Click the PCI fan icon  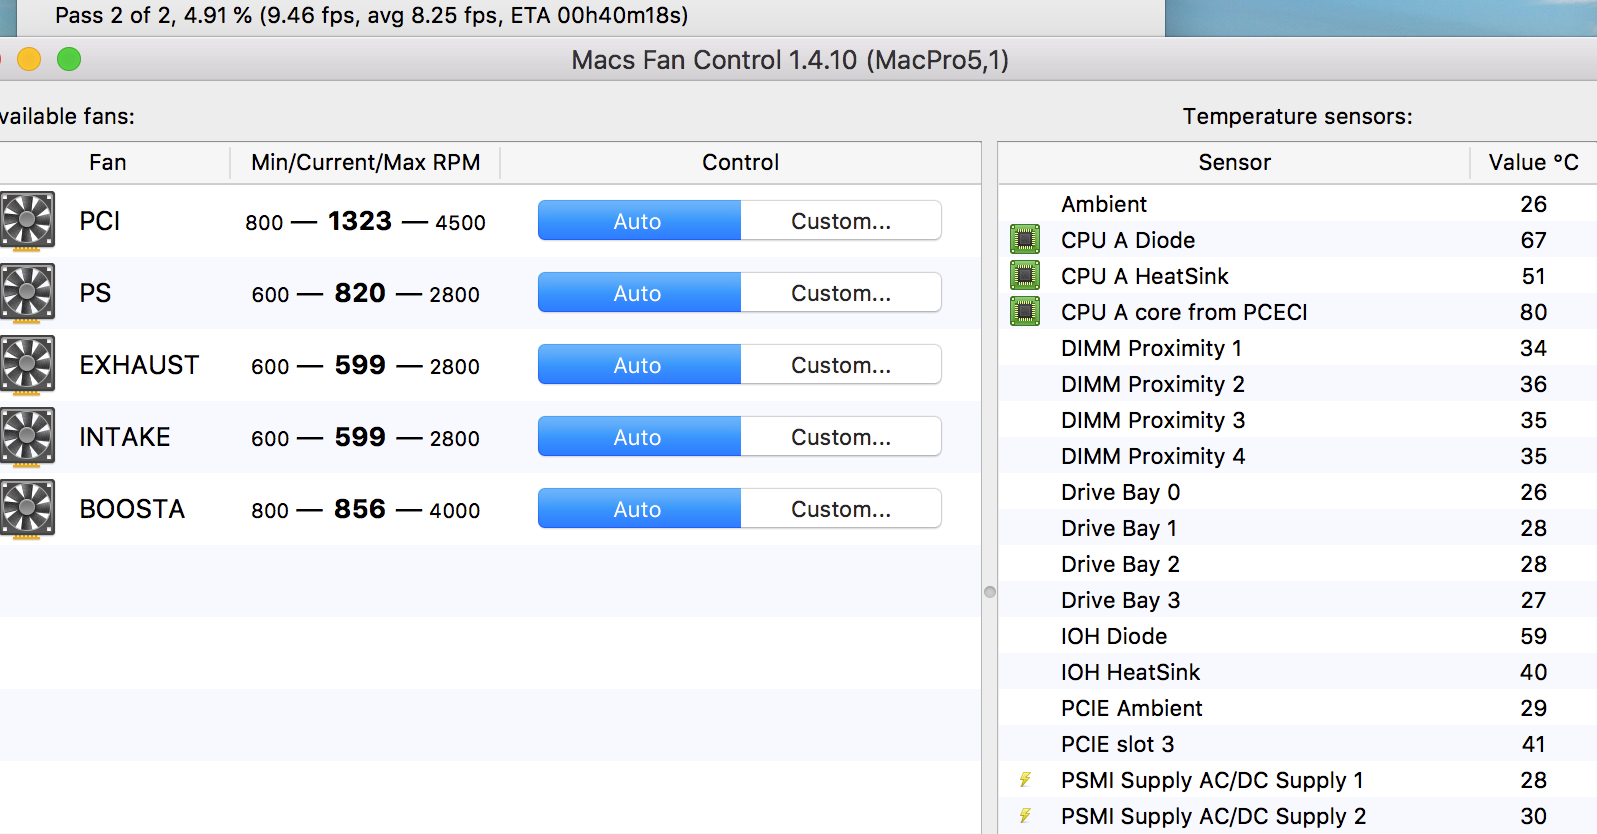point(27,221)
